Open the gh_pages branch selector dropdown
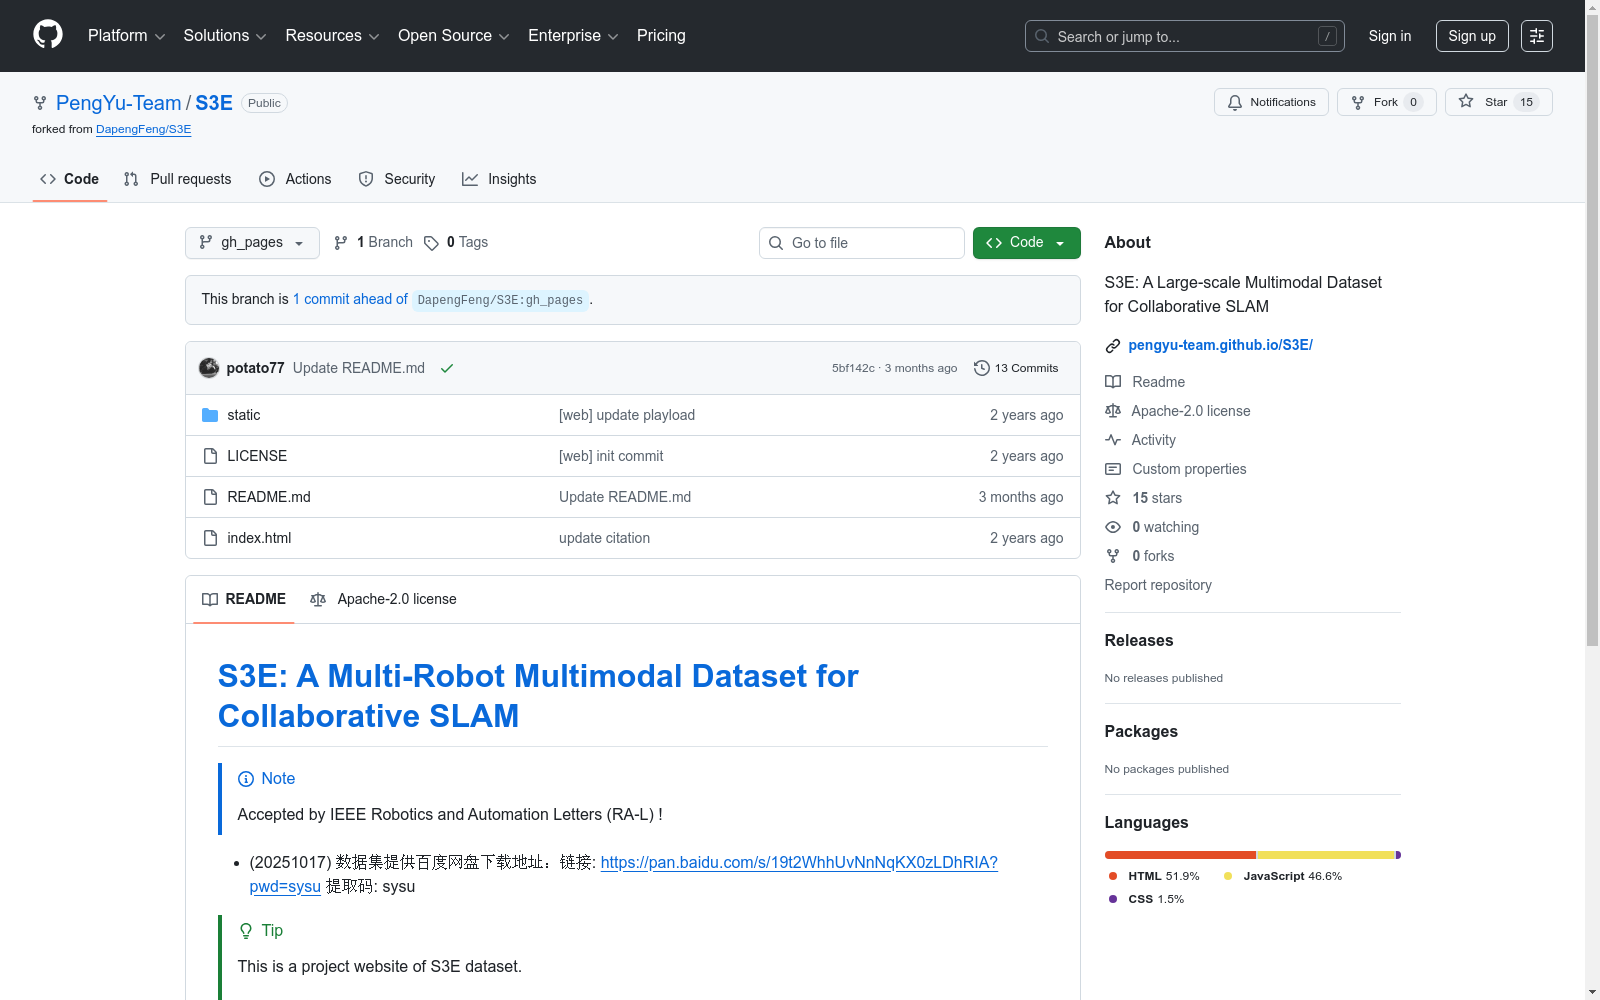Image resolution: width=1600 pixels, height=1000 pixels. (x=252, y=243)
